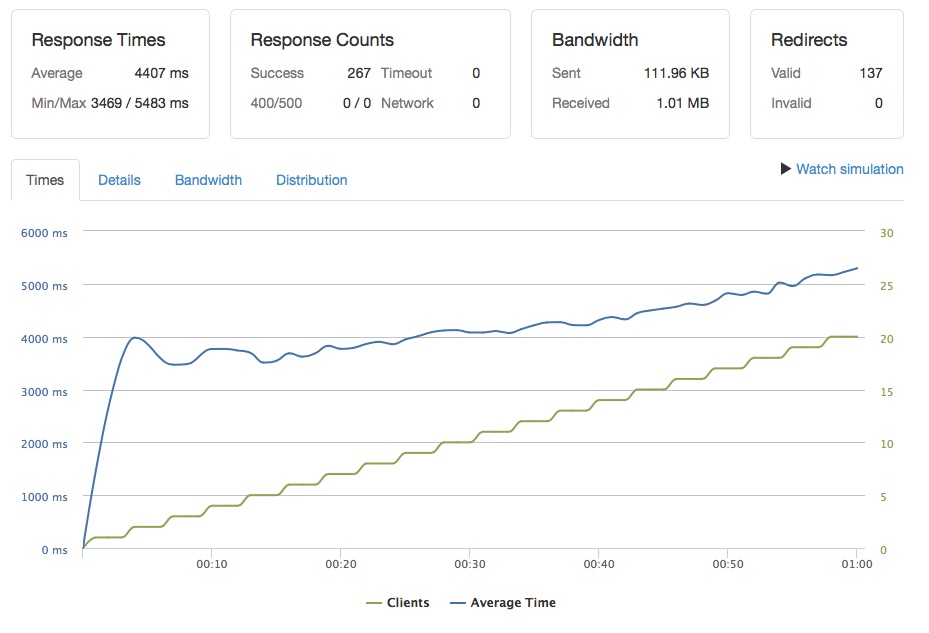The height and width of the screenshot is (633, 929).
Task: Click the Watch simulation play triangle icon
Action: [x=786, y=169]
